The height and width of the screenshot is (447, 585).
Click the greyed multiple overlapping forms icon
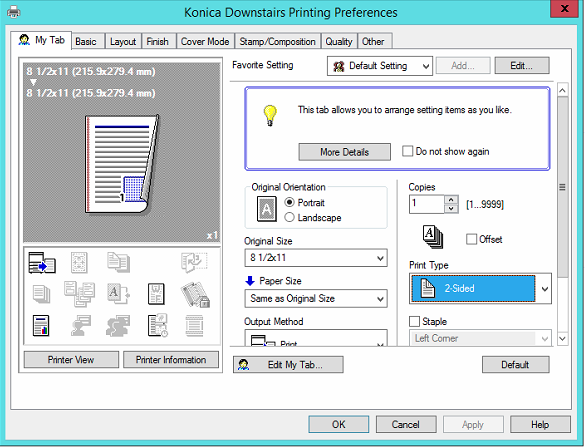pos(79,294)
